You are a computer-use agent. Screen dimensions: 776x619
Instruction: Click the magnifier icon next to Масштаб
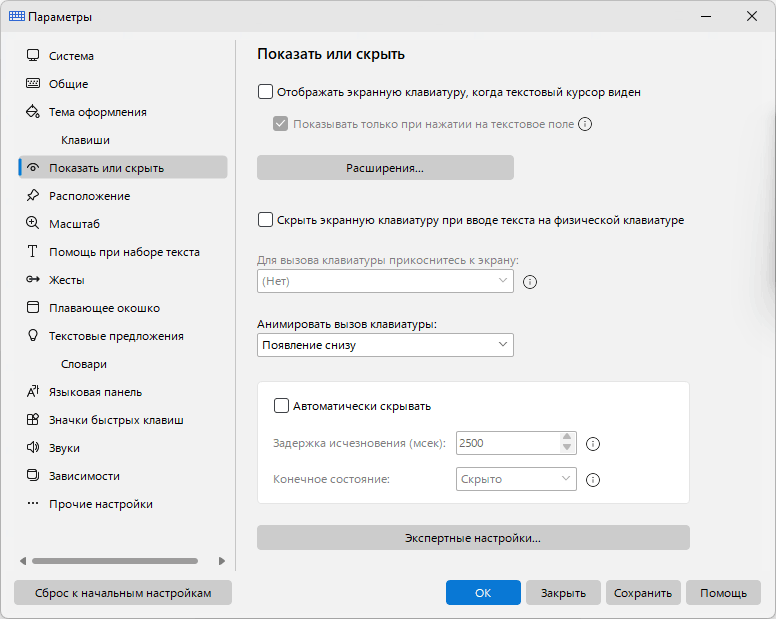[x=33, y=223]
